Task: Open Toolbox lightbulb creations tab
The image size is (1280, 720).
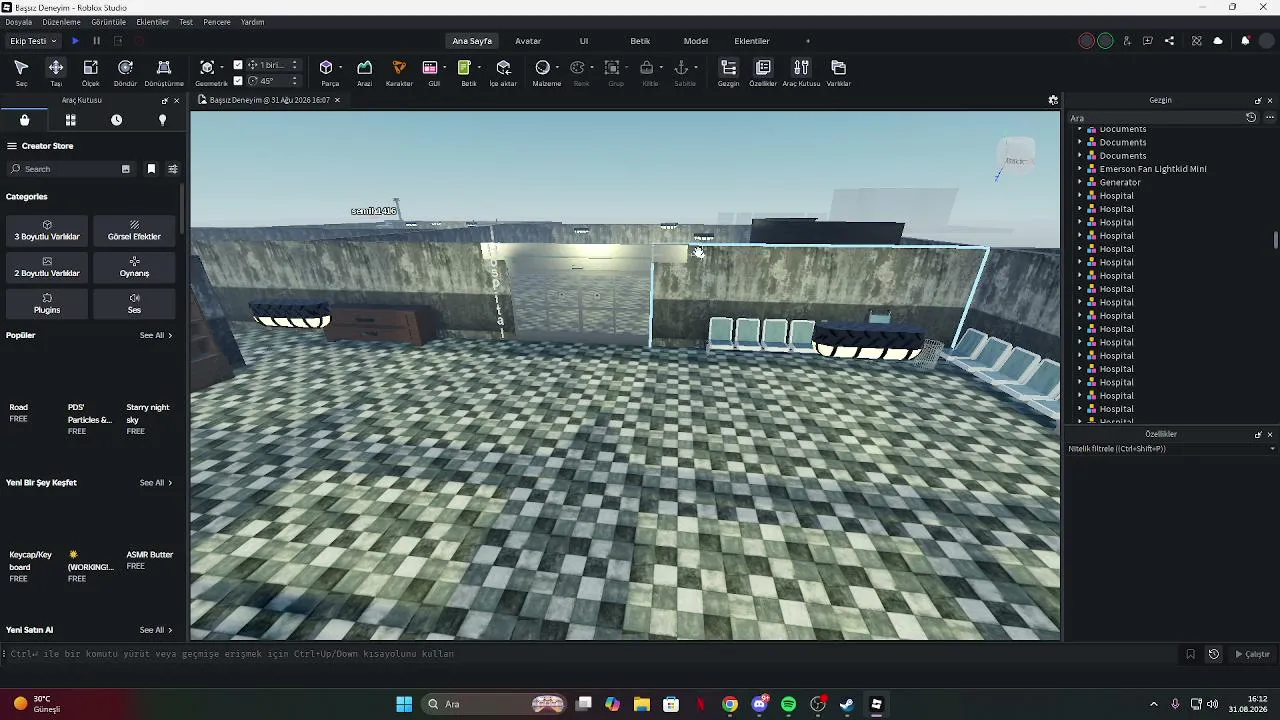Action: [x=162, y=120]
